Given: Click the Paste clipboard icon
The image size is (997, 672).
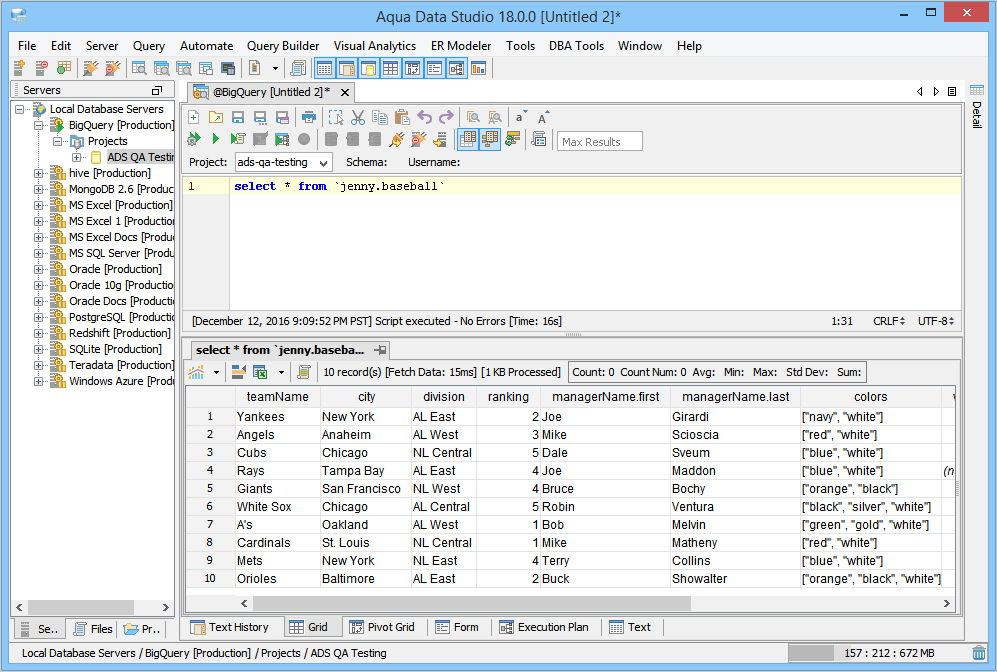Looking at the screenshot, I should tap(402, 117).
